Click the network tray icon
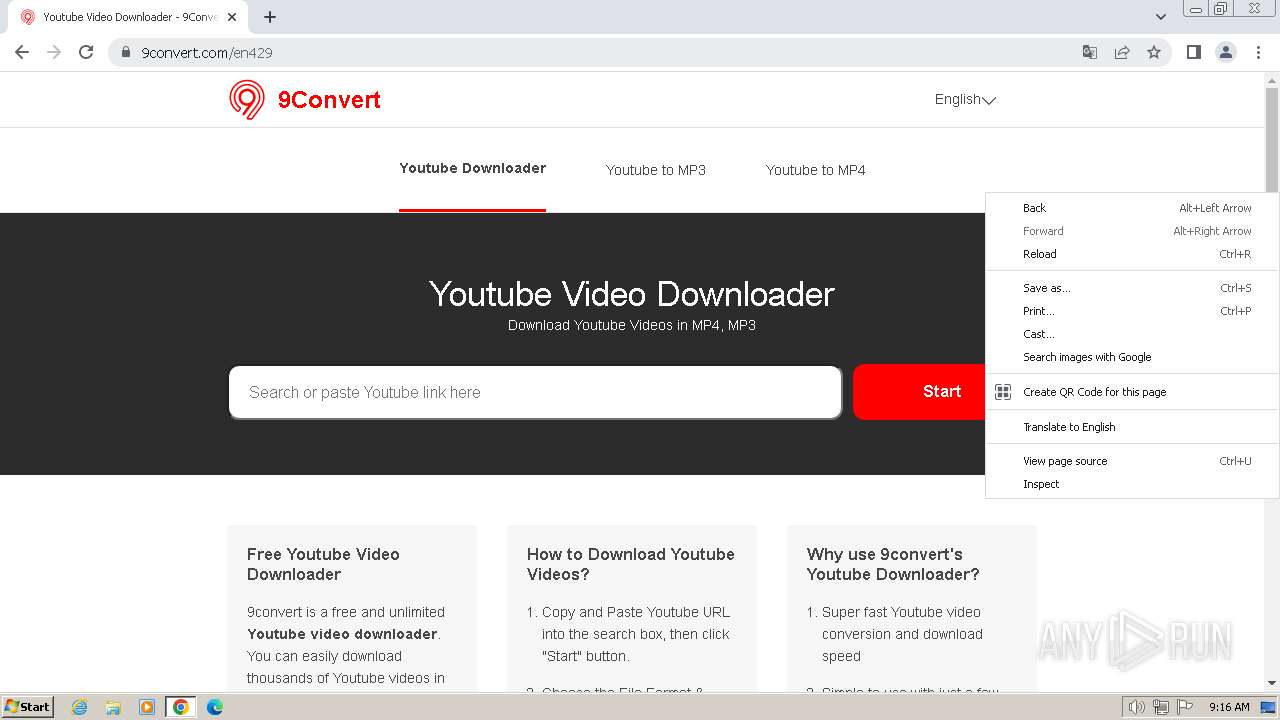 click(x=1161, y=707)
